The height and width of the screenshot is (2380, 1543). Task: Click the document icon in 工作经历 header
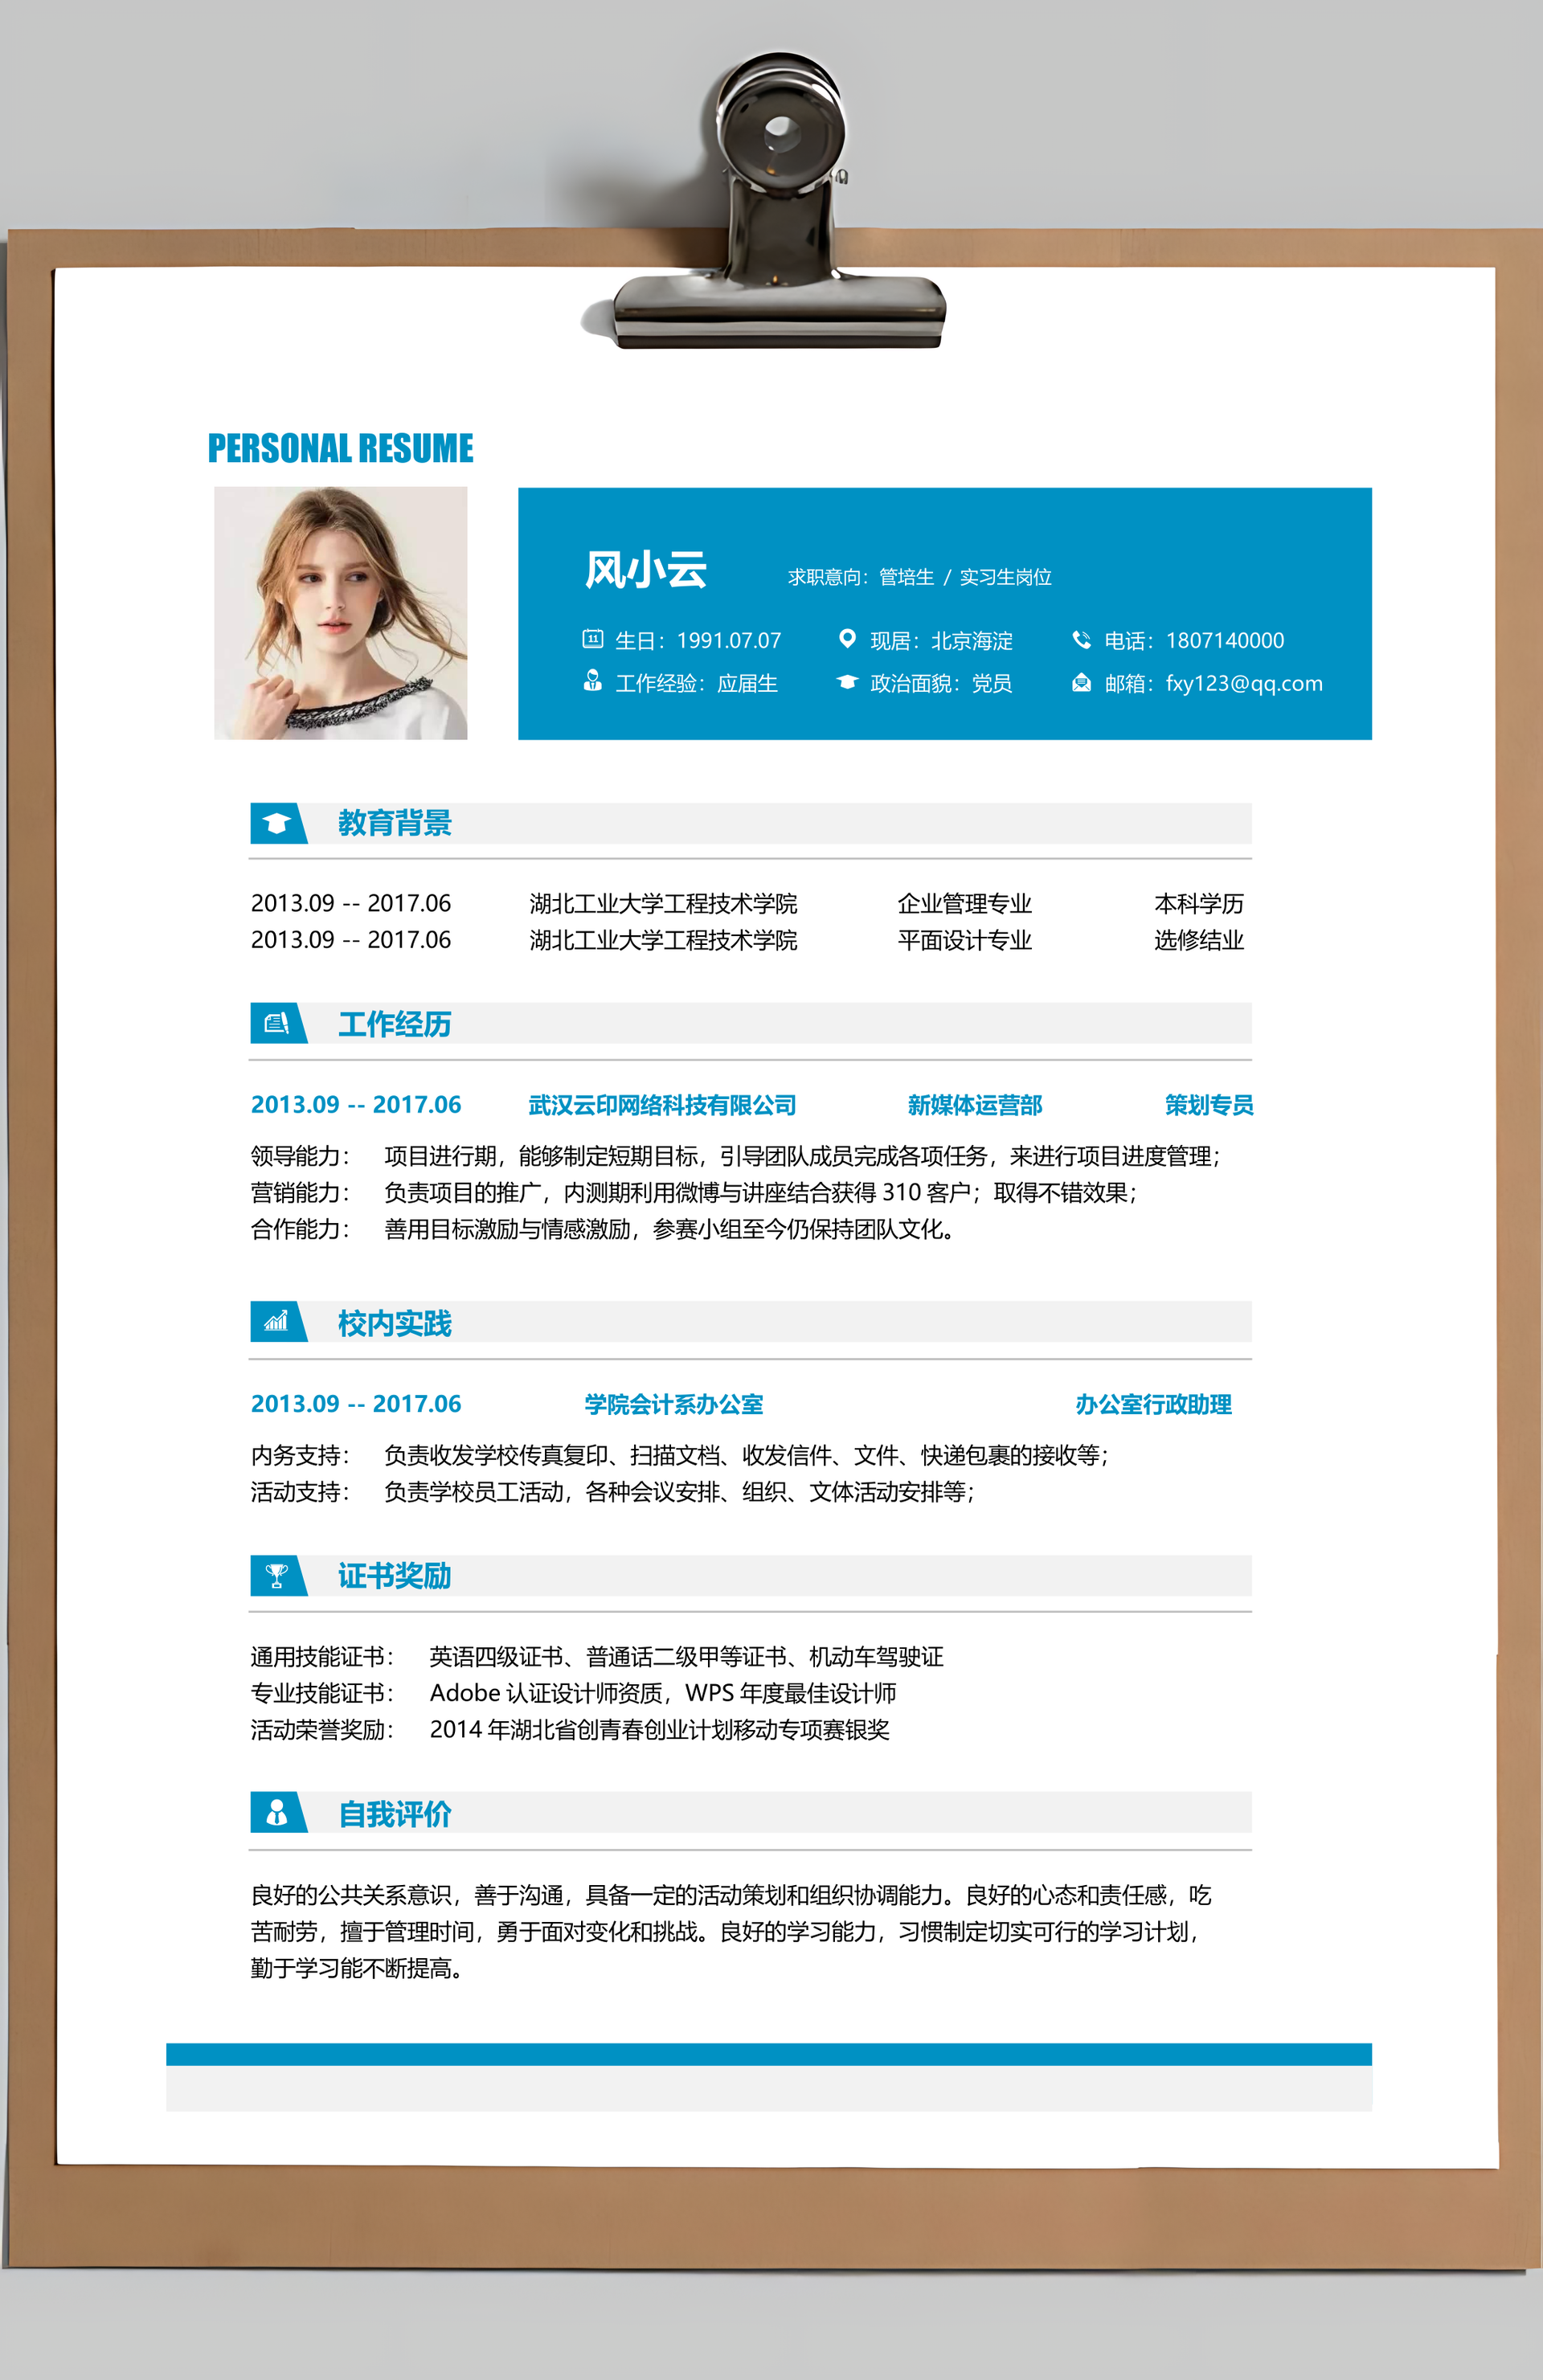276,1023
